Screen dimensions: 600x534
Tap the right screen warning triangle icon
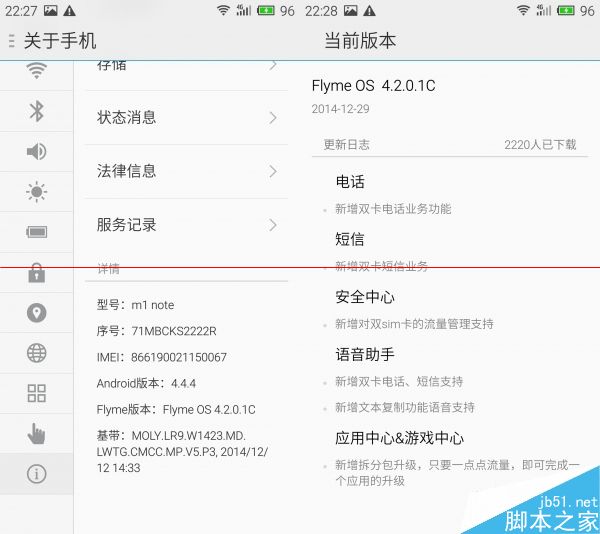pyautogui.click(x=369, y=10)
